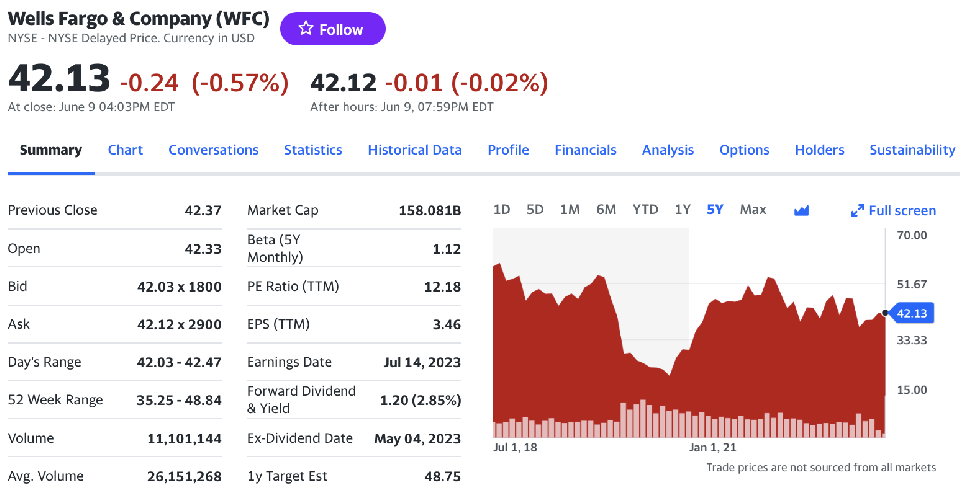Show the Max chart range

click(x=753, y=209)
